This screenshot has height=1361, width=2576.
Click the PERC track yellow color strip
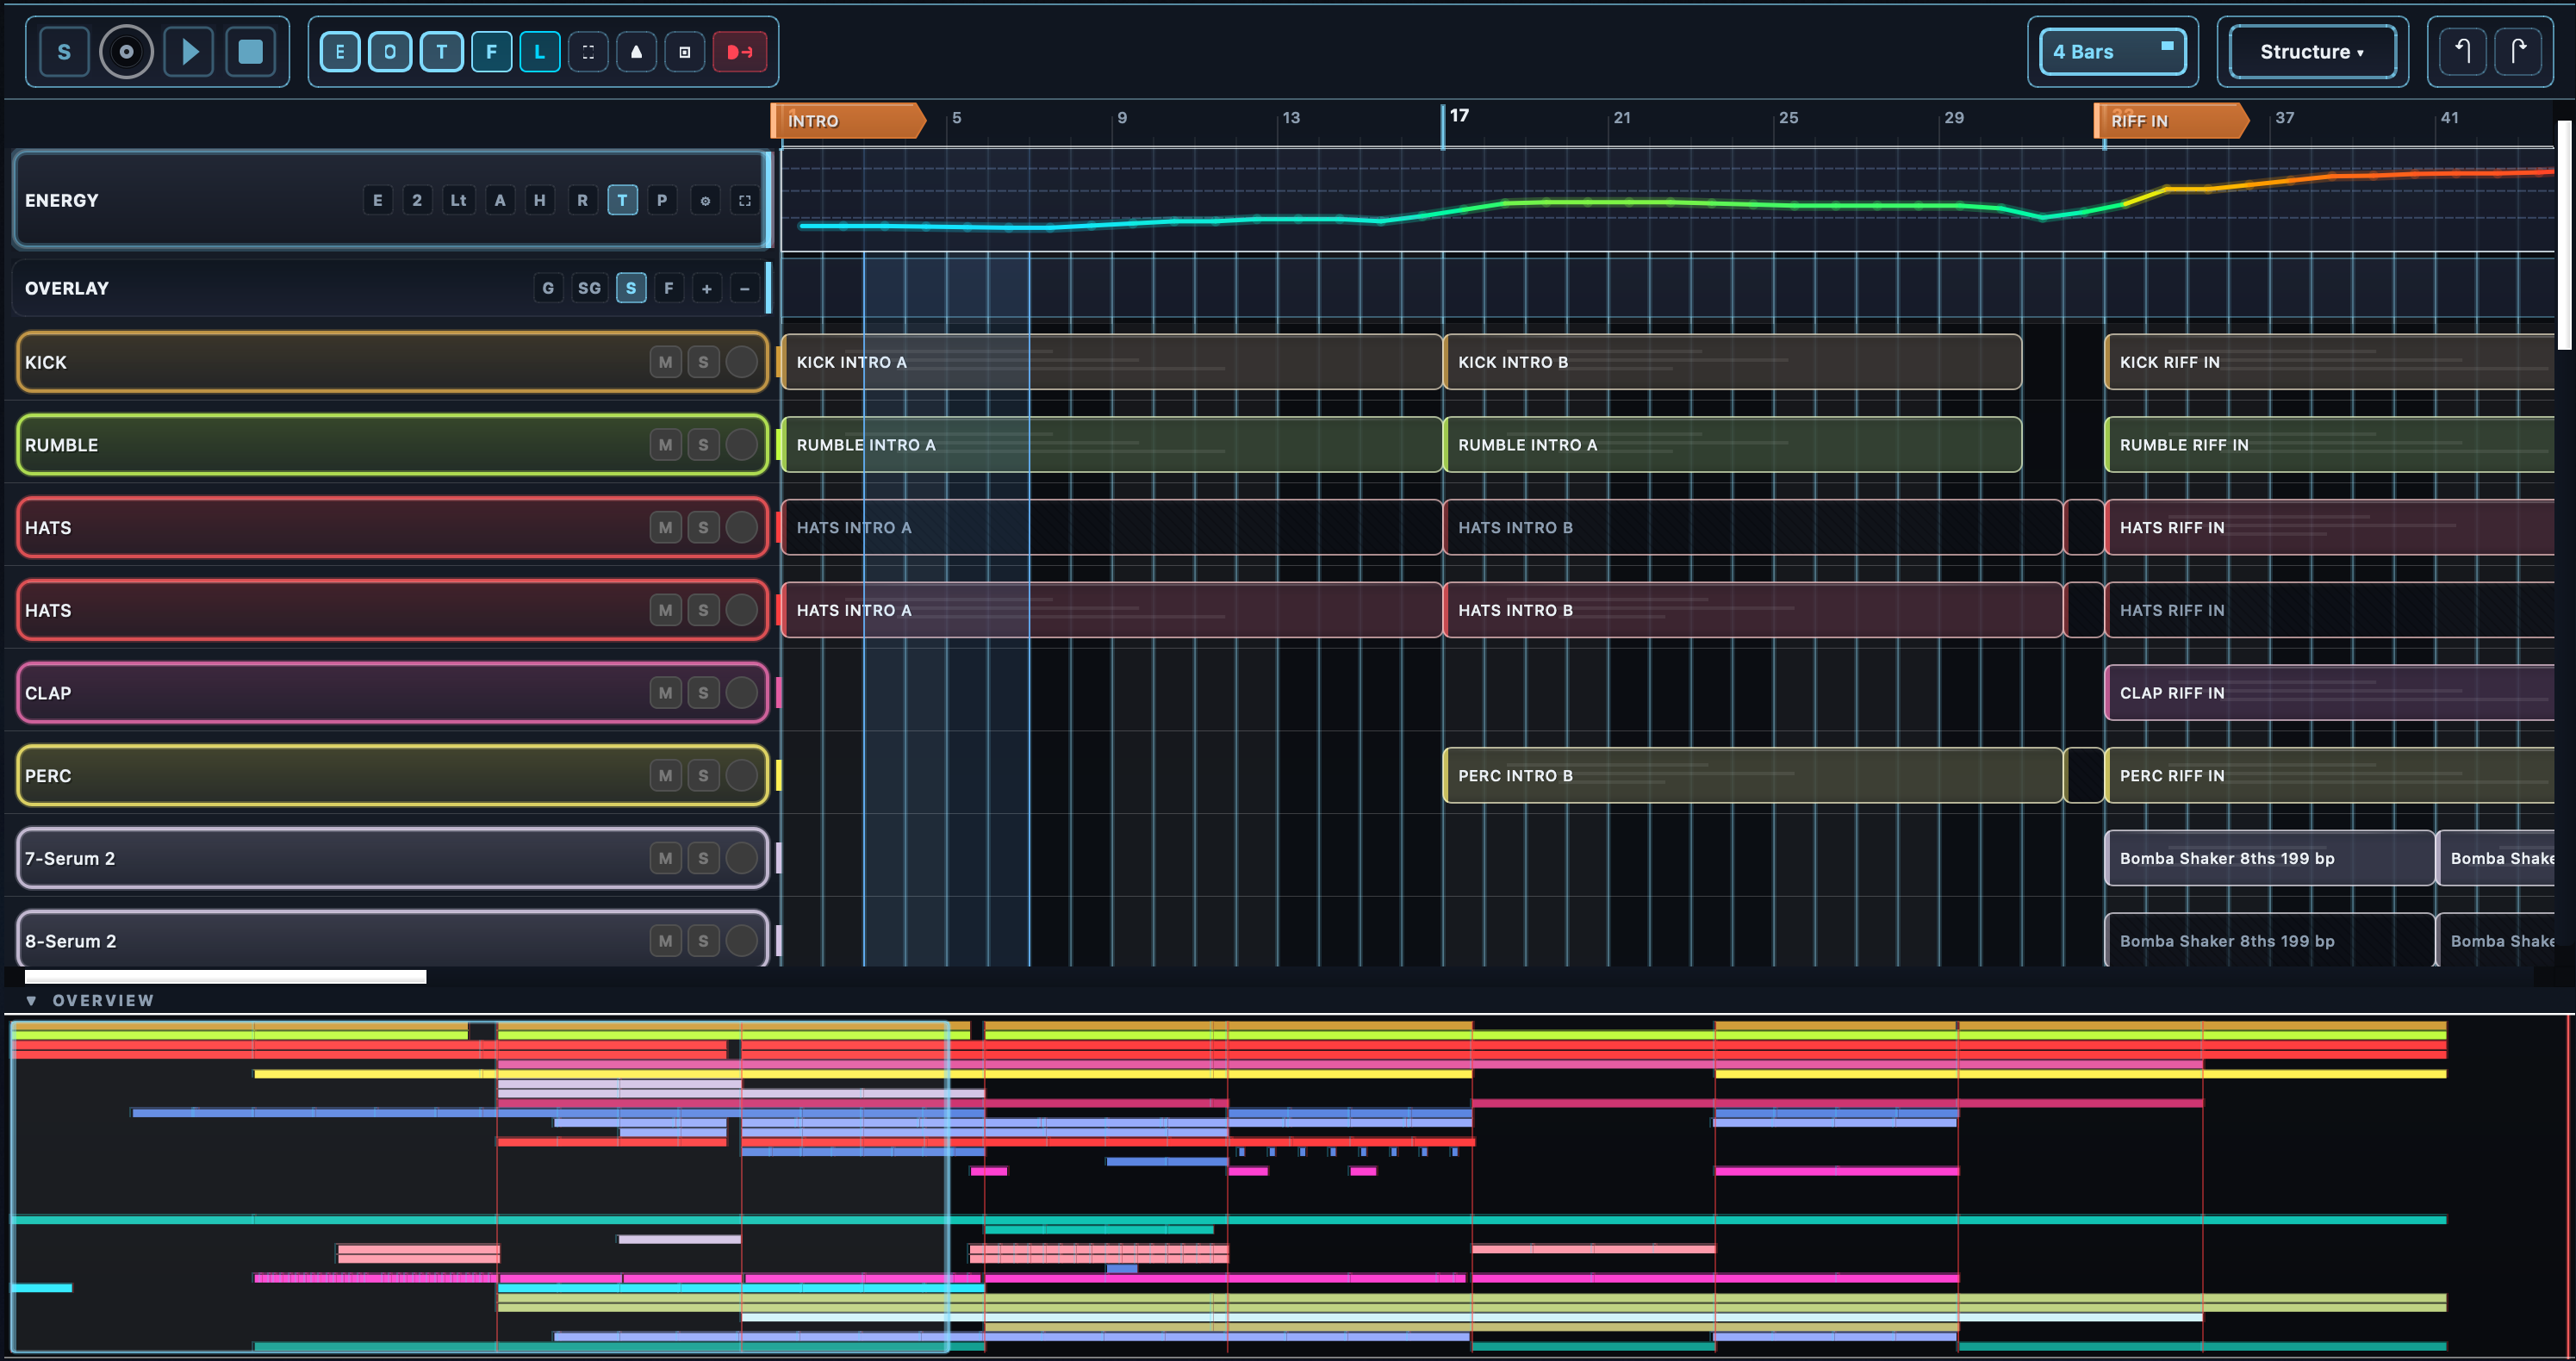[778, 776]
